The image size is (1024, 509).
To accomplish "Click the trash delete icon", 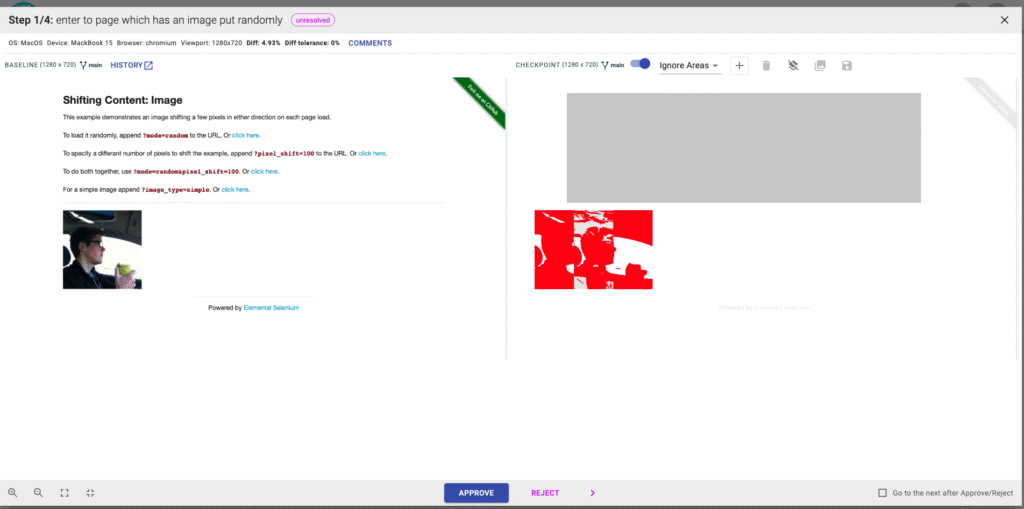I will [766, 66].
